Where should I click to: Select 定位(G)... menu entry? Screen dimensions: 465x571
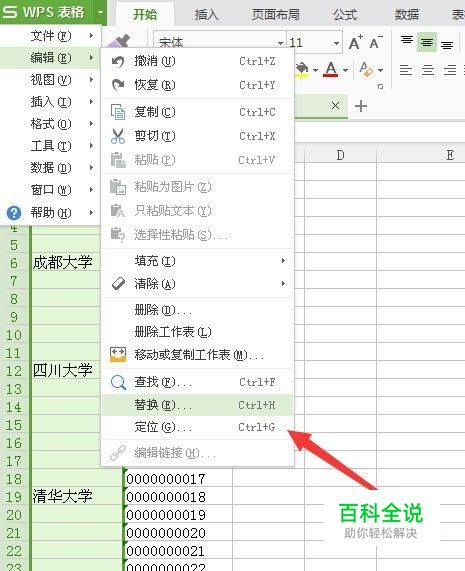pos(198,427)
